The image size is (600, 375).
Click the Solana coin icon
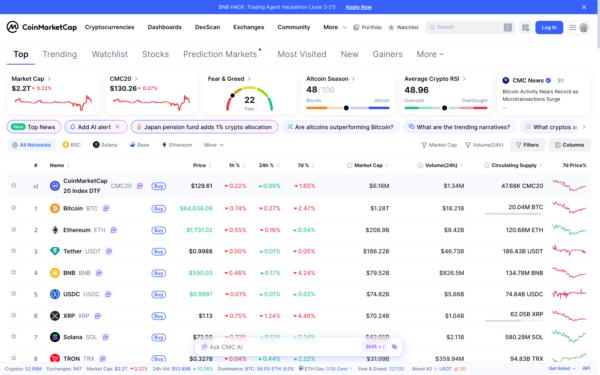coord(55,337)
